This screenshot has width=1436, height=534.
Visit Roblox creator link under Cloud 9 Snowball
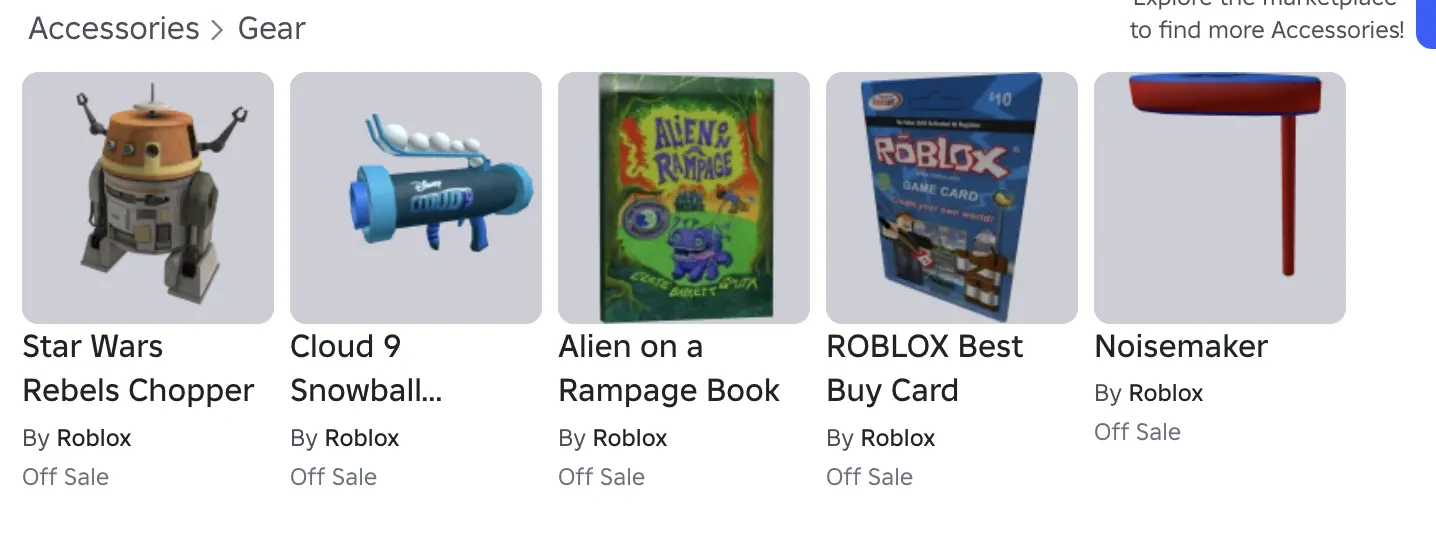[362, 438]
